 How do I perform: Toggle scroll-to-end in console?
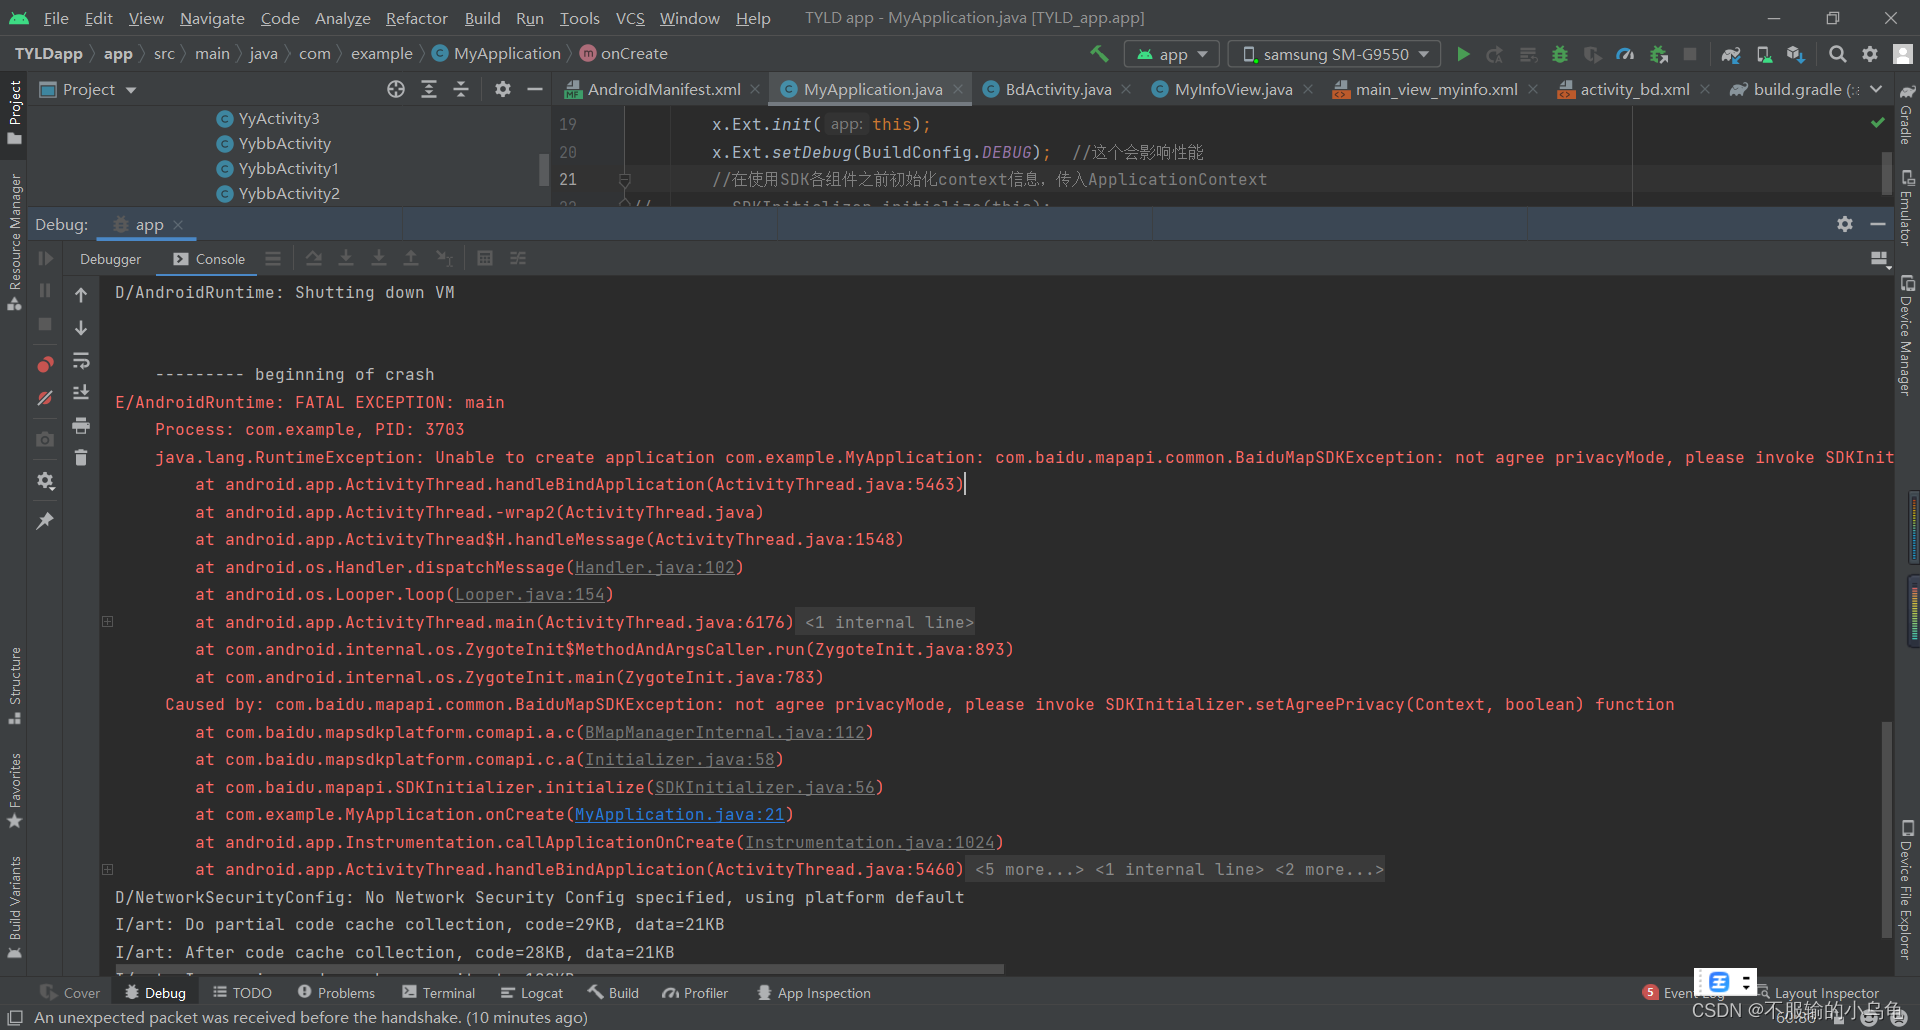coord(81,392)
